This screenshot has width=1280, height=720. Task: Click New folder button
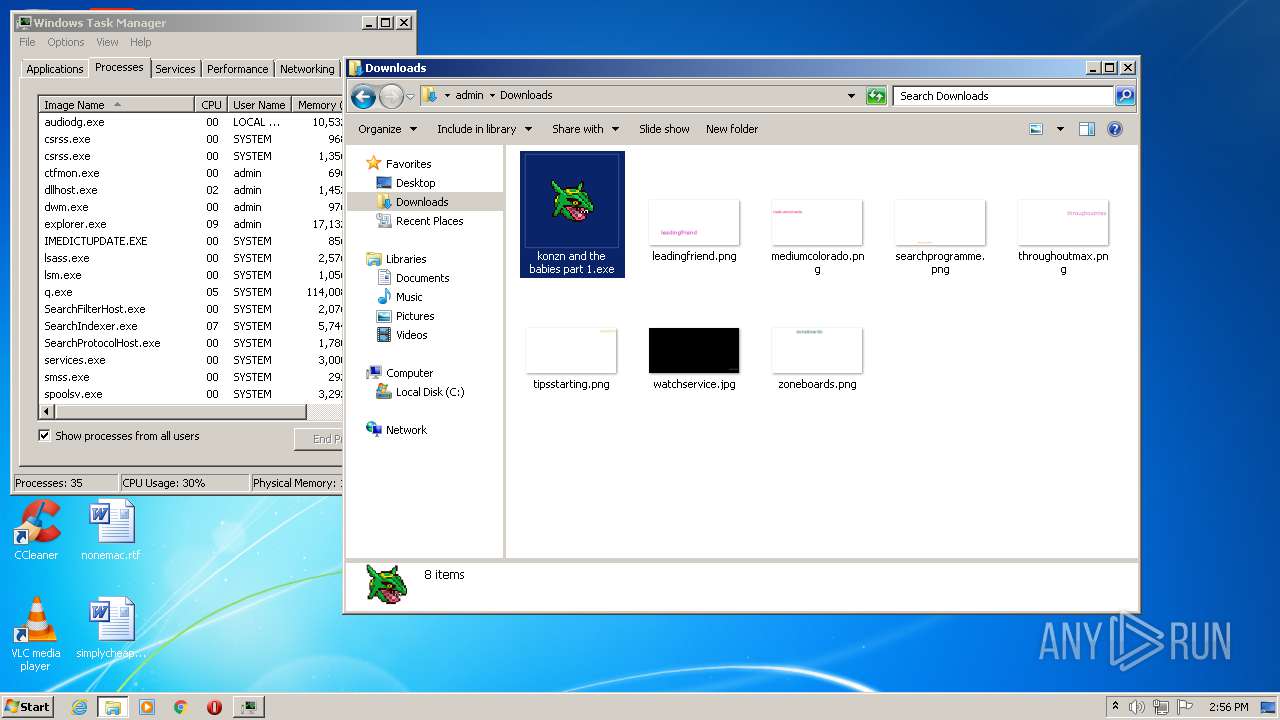point(732,129)
